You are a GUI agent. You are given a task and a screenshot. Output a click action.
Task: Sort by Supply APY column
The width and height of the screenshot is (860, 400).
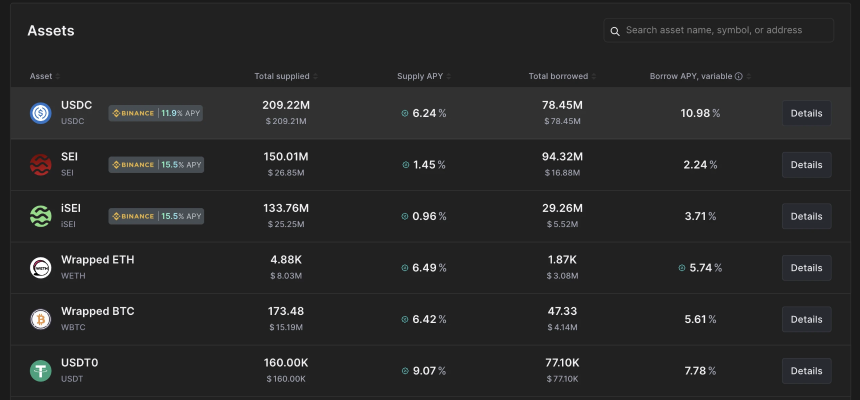pos(421,76)
